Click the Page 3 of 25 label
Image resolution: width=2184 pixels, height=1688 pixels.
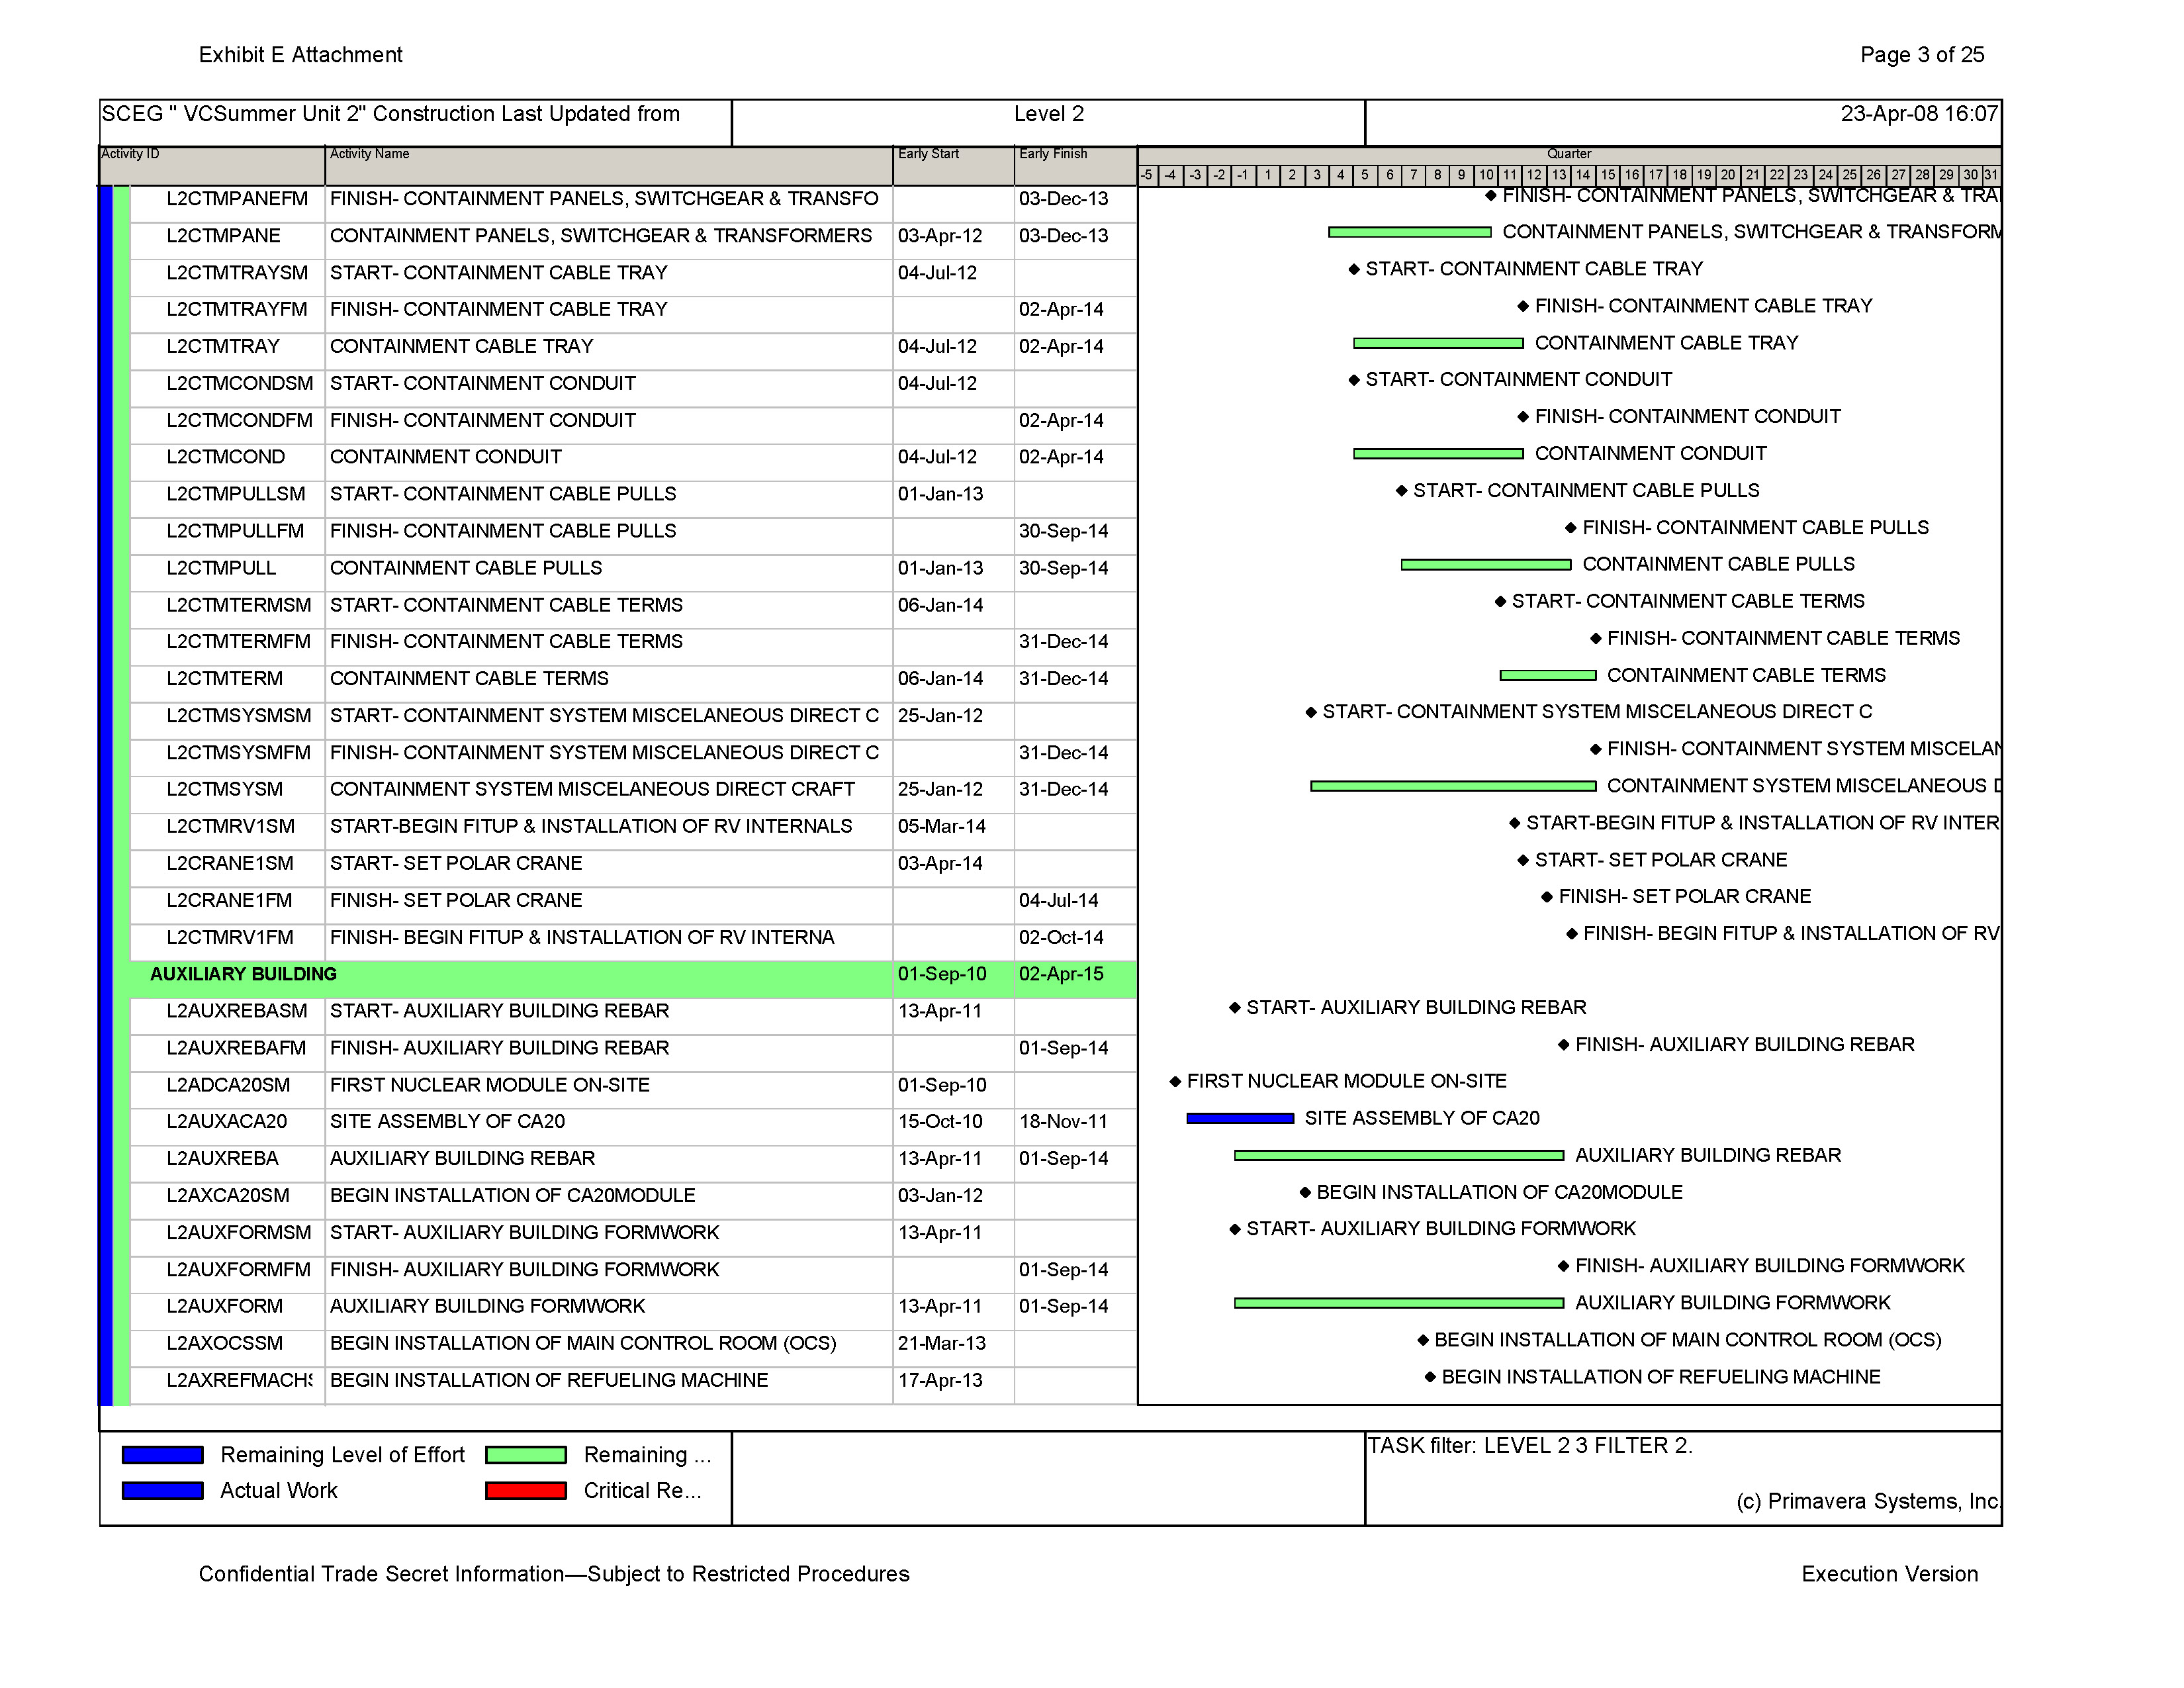(x=1922, y=55)
